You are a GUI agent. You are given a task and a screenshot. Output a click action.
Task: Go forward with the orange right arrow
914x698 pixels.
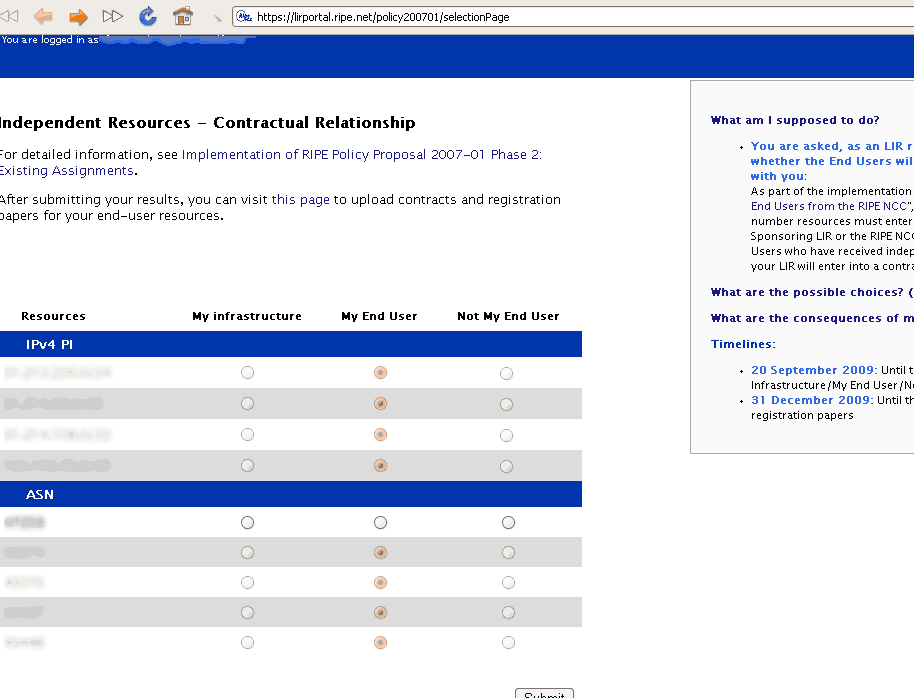pyautogui.click(x=78, y=17)
